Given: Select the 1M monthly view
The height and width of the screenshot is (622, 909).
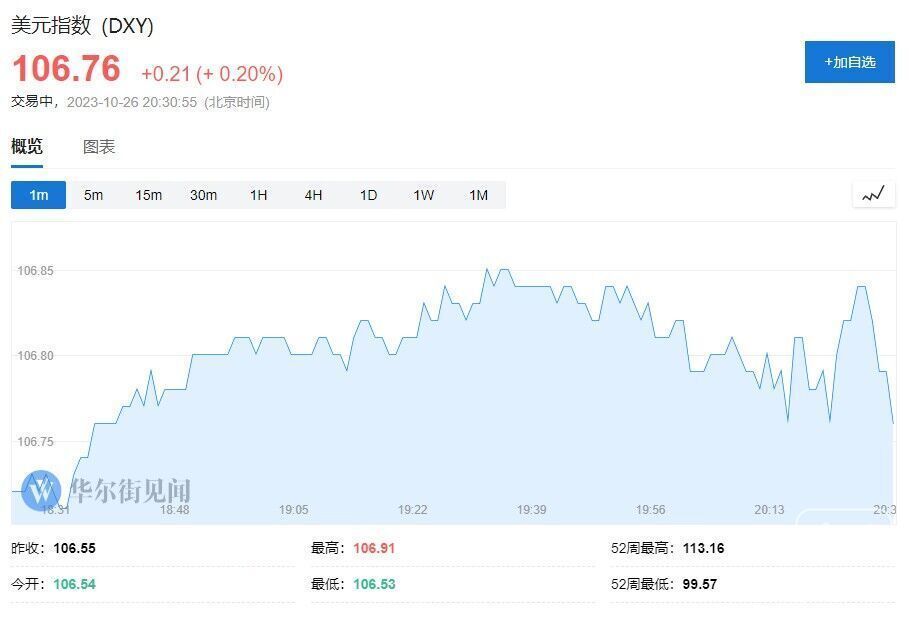Looking at the screenshot, I should pos(478,195).
